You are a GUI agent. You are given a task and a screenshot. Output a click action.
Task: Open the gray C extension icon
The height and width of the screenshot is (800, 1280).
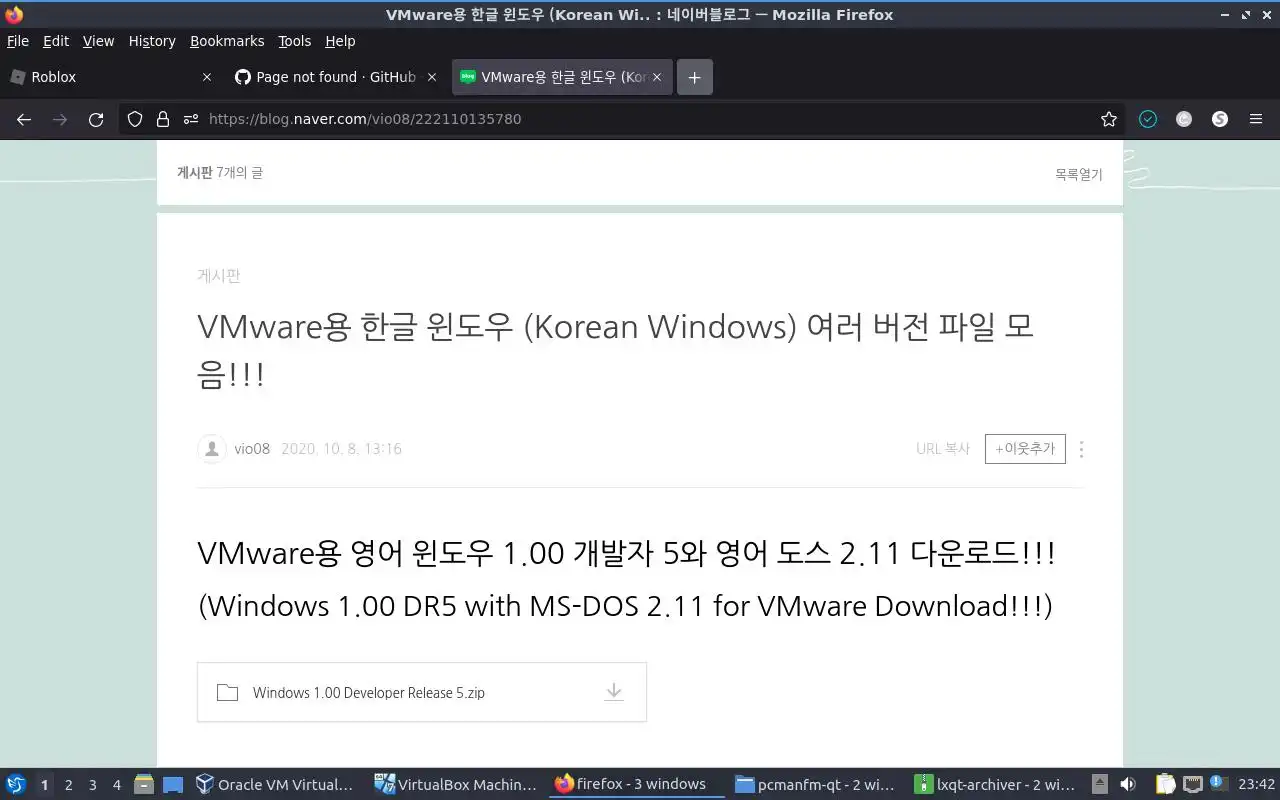[1184, 119]
